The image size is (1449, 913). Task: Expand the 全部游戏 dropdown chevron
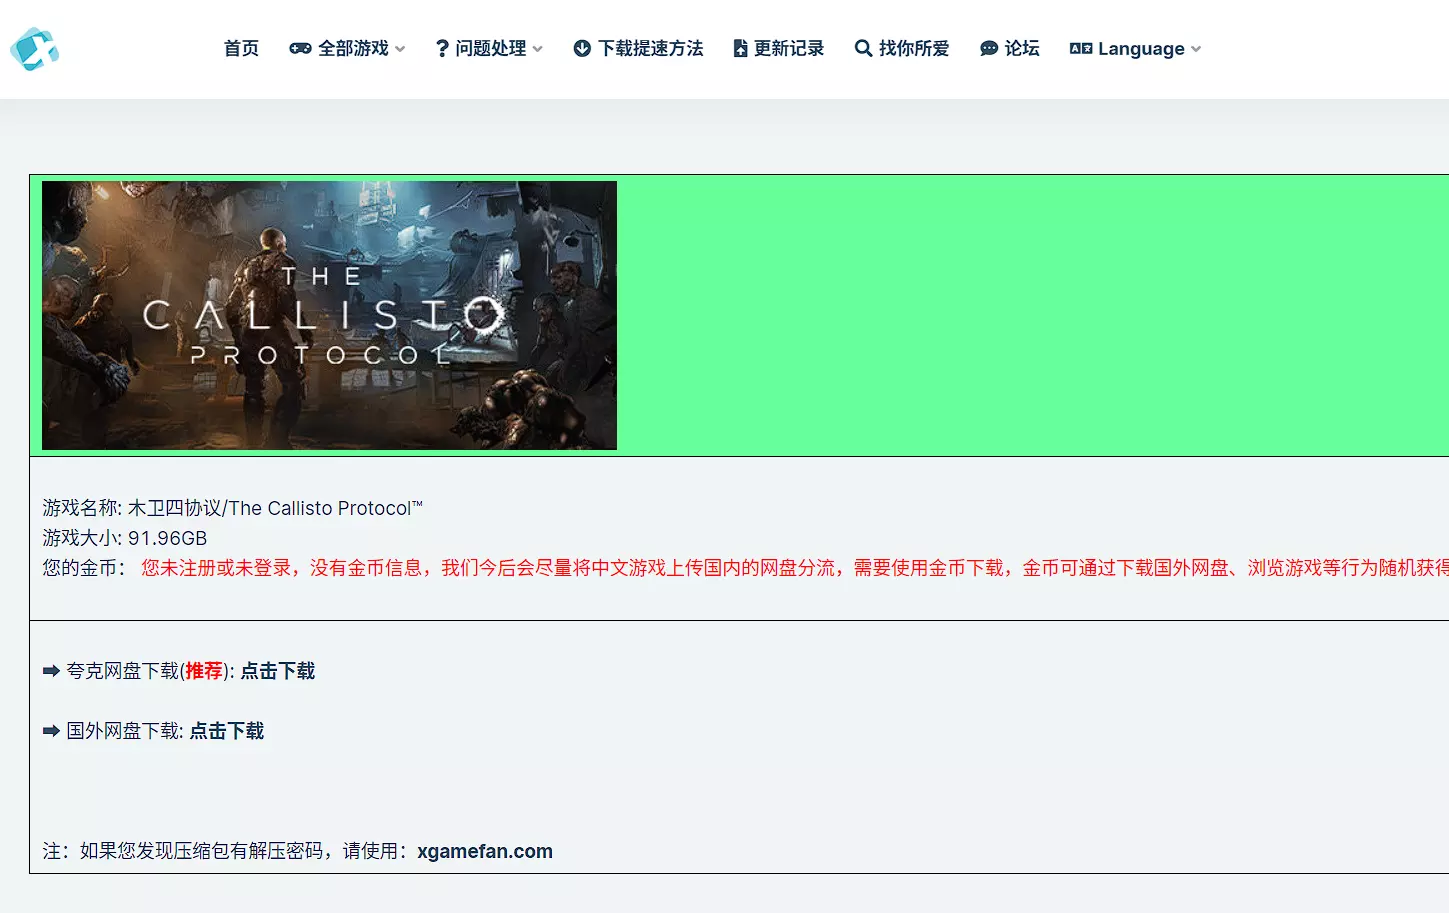pos(400,49)
